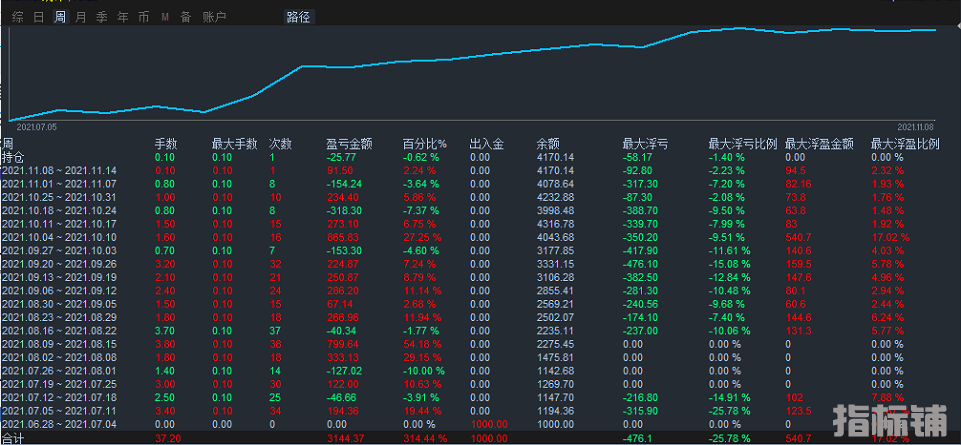Click the -417.90 max floating loss cell
The height and width of the screenshot is (445, 961).
[640, 250]
